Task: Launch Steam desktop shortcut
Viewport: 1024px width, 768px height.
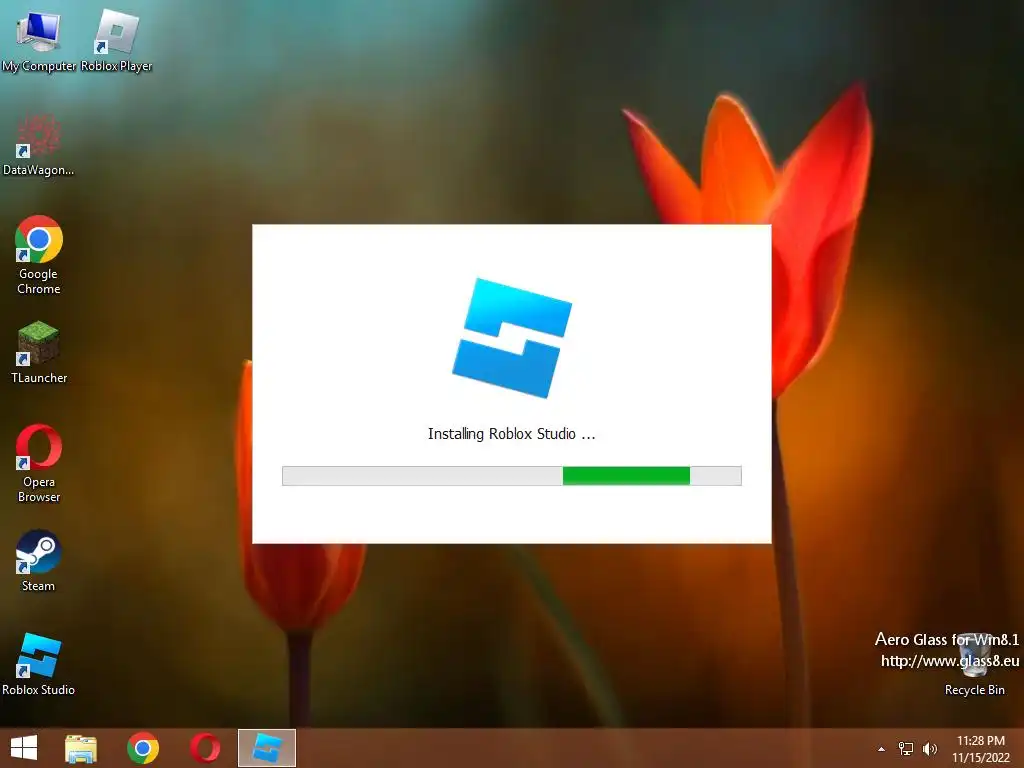Action: coord(39,560)
